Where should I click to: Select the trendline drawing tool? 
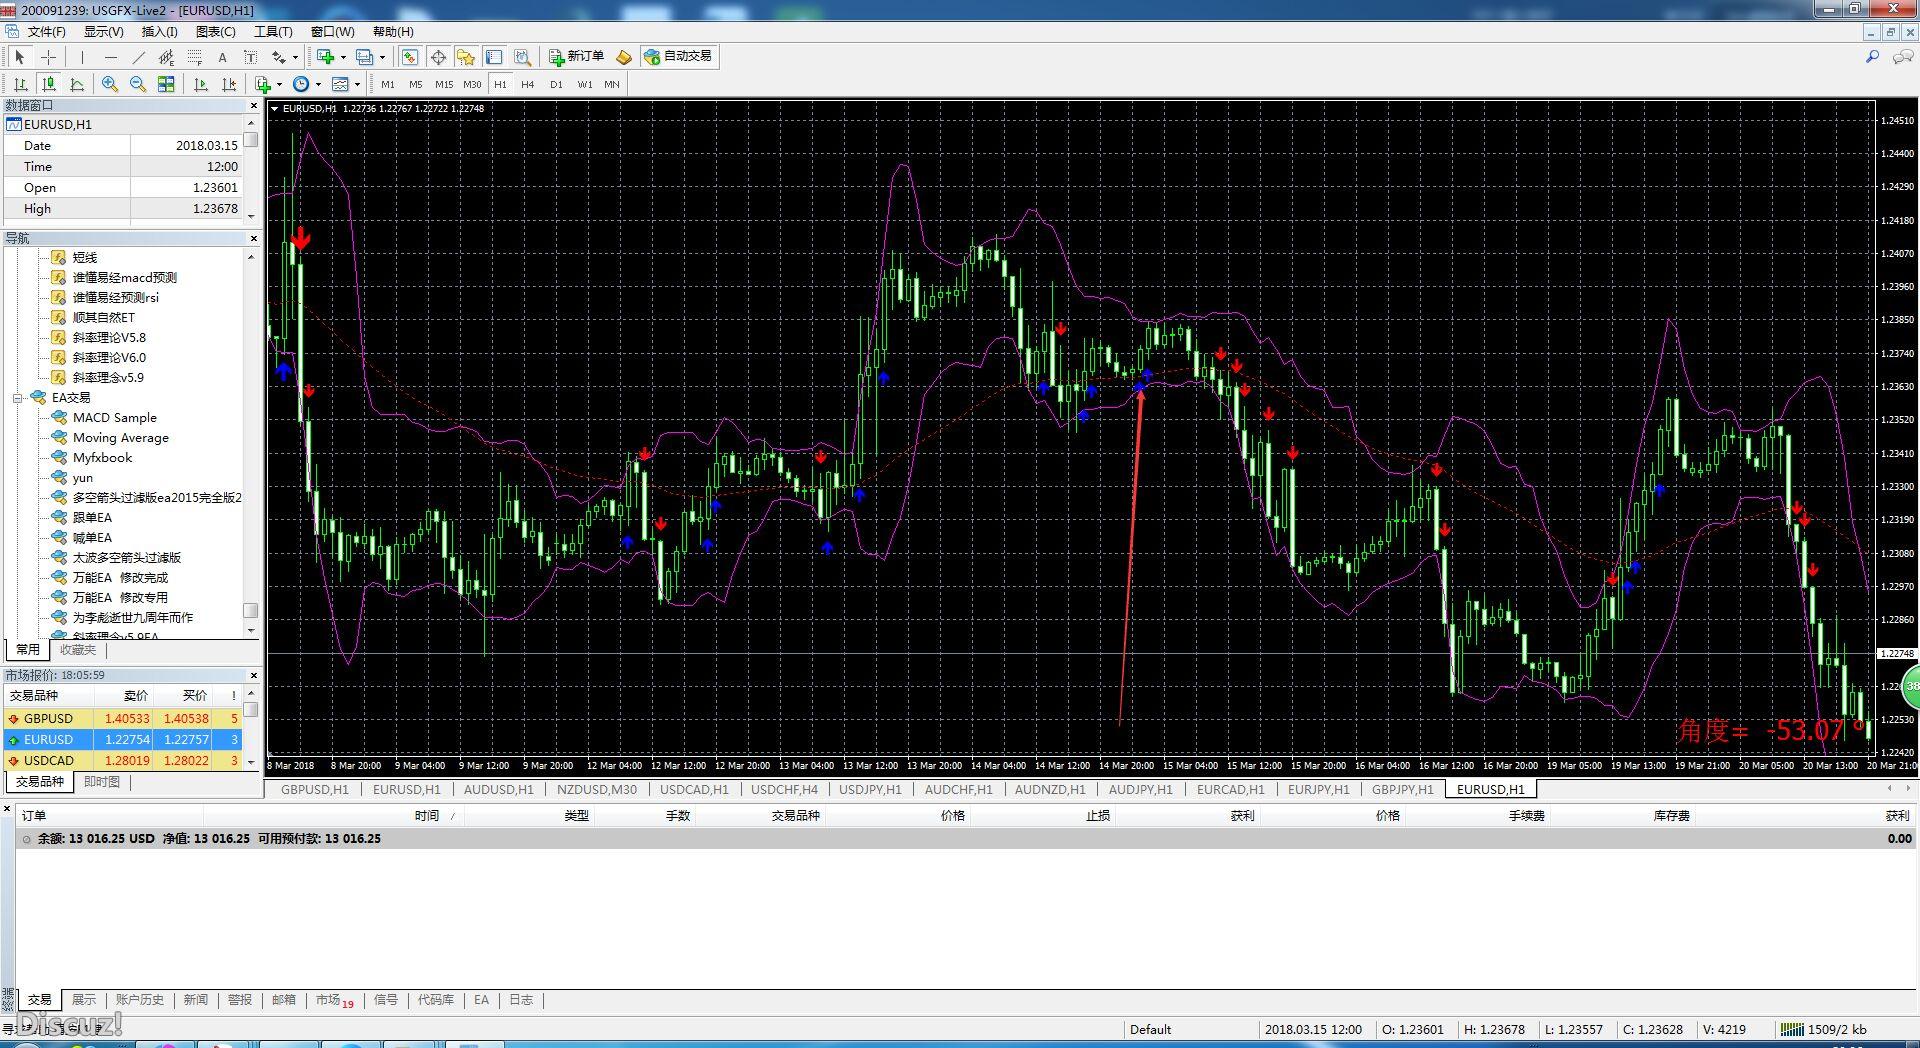pos(138,57)
